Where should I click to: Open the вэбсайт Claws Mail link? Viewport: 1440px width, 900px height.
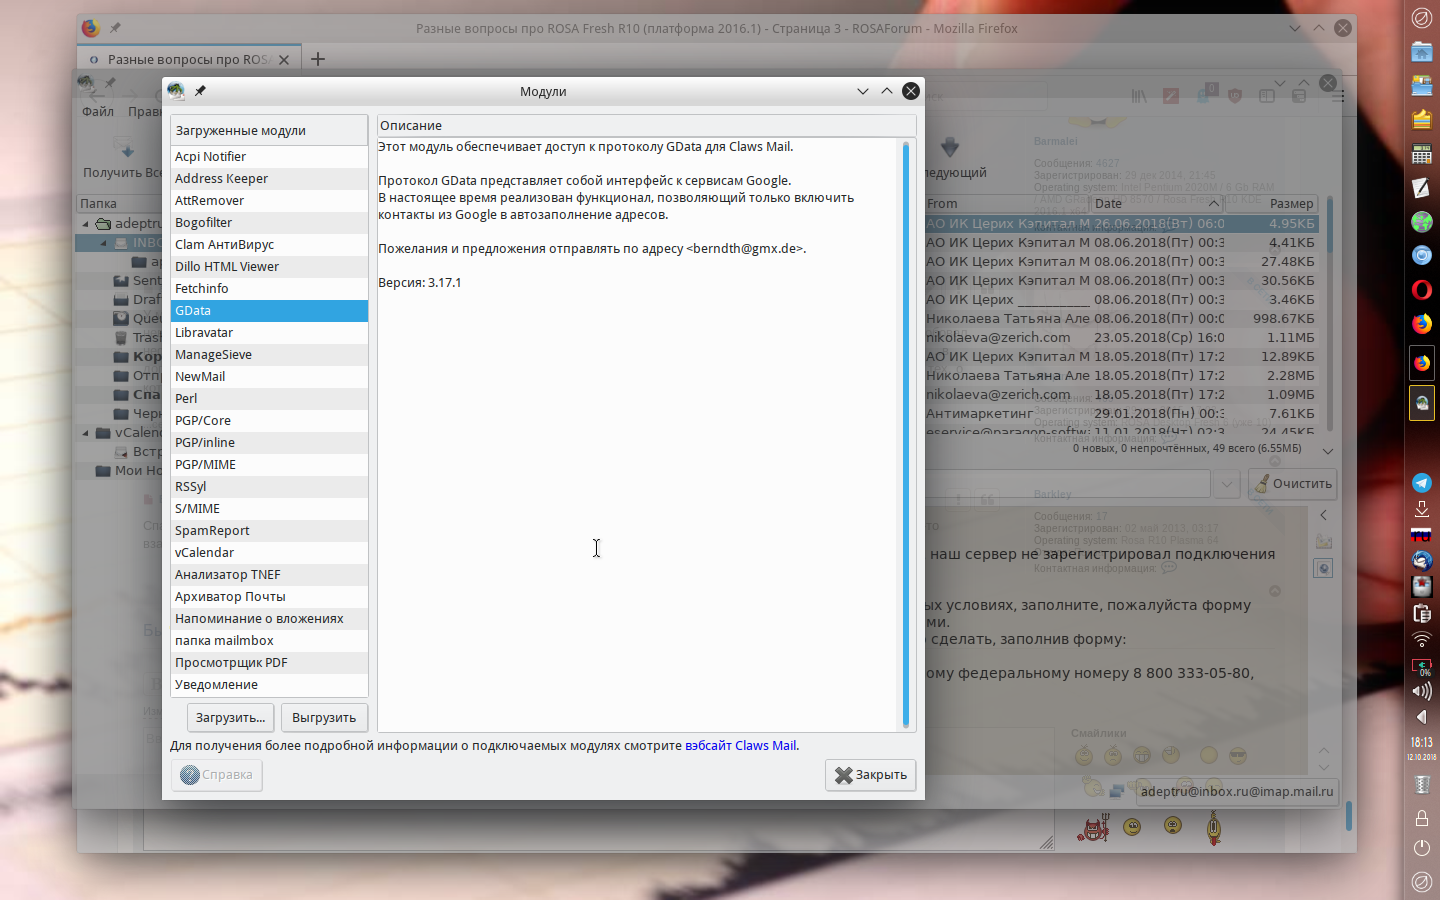(x=741, y=746)
